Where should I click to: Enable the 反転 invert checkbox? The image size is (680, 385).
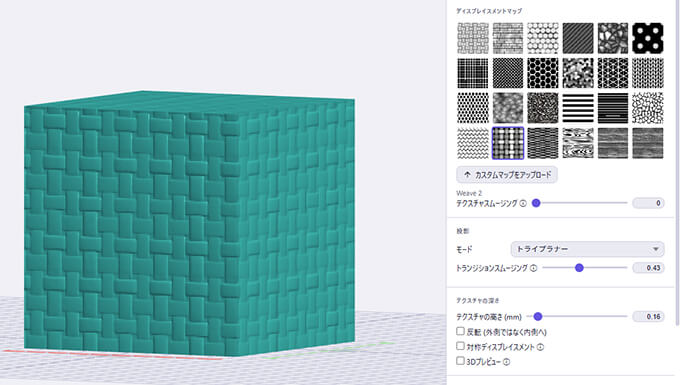(x=461, y=331)
